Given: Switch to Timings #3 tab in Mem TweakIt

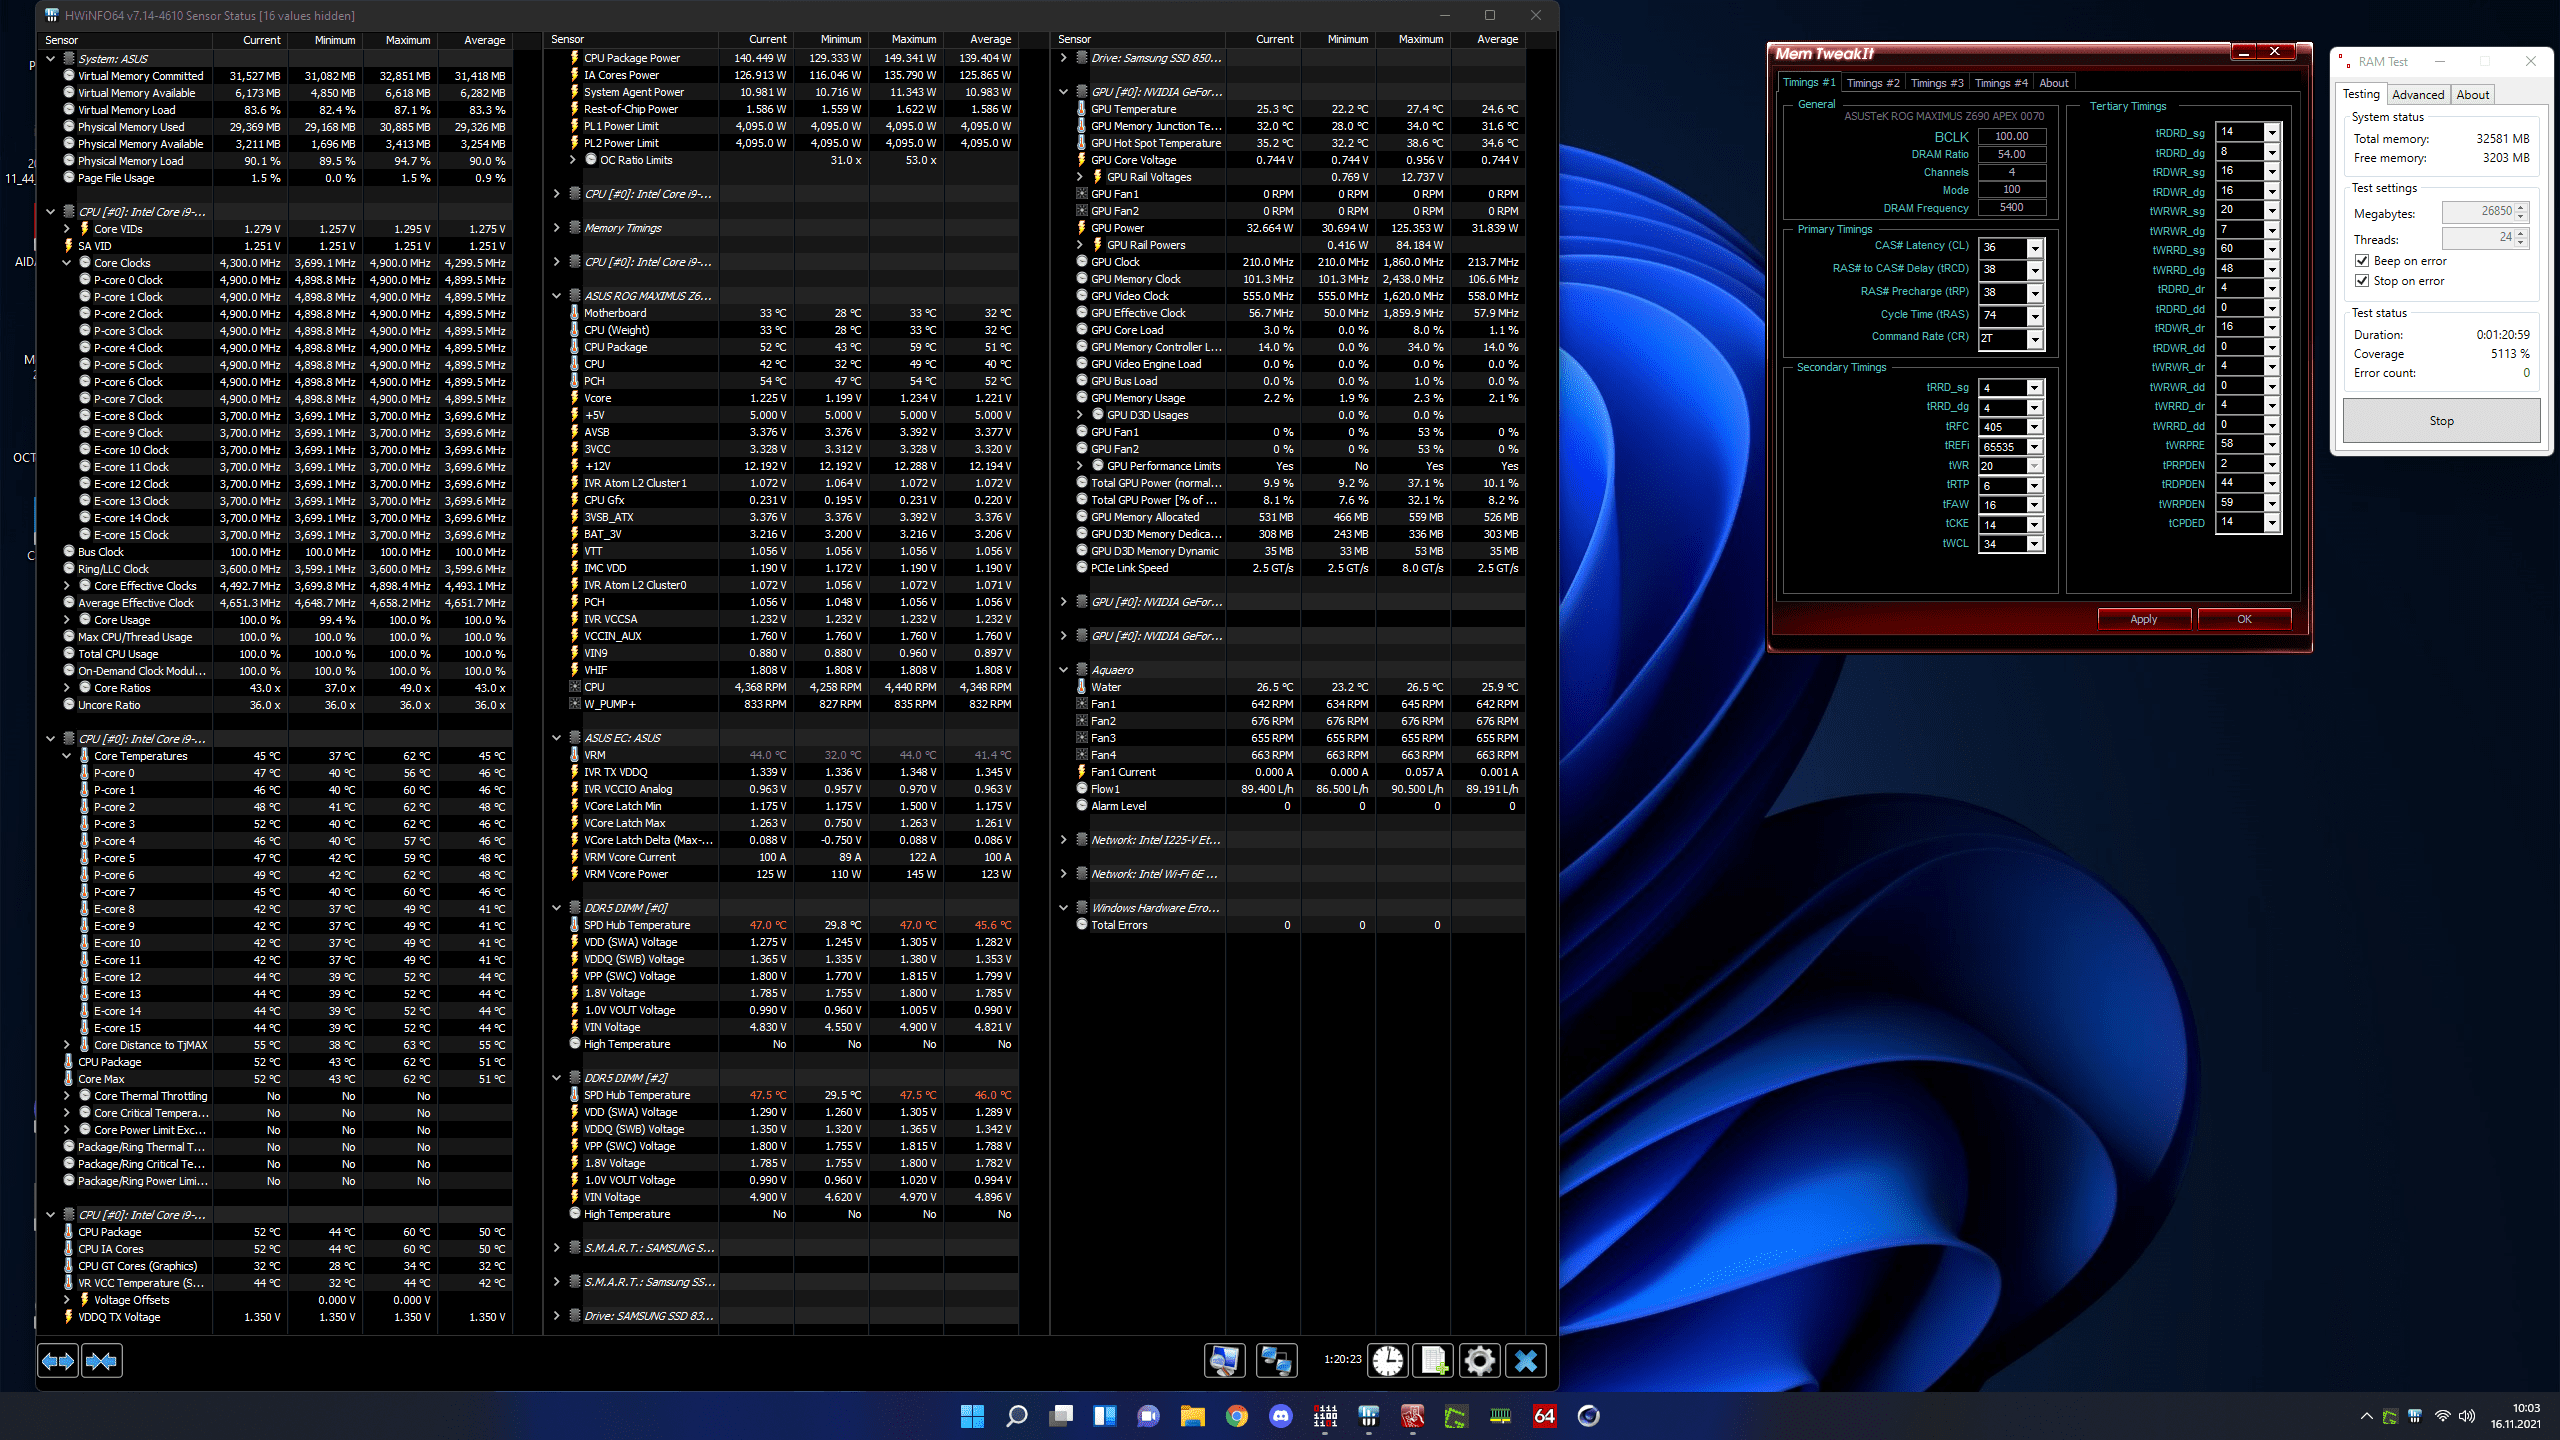Looking at the screenshot, I should [1936, 83].
